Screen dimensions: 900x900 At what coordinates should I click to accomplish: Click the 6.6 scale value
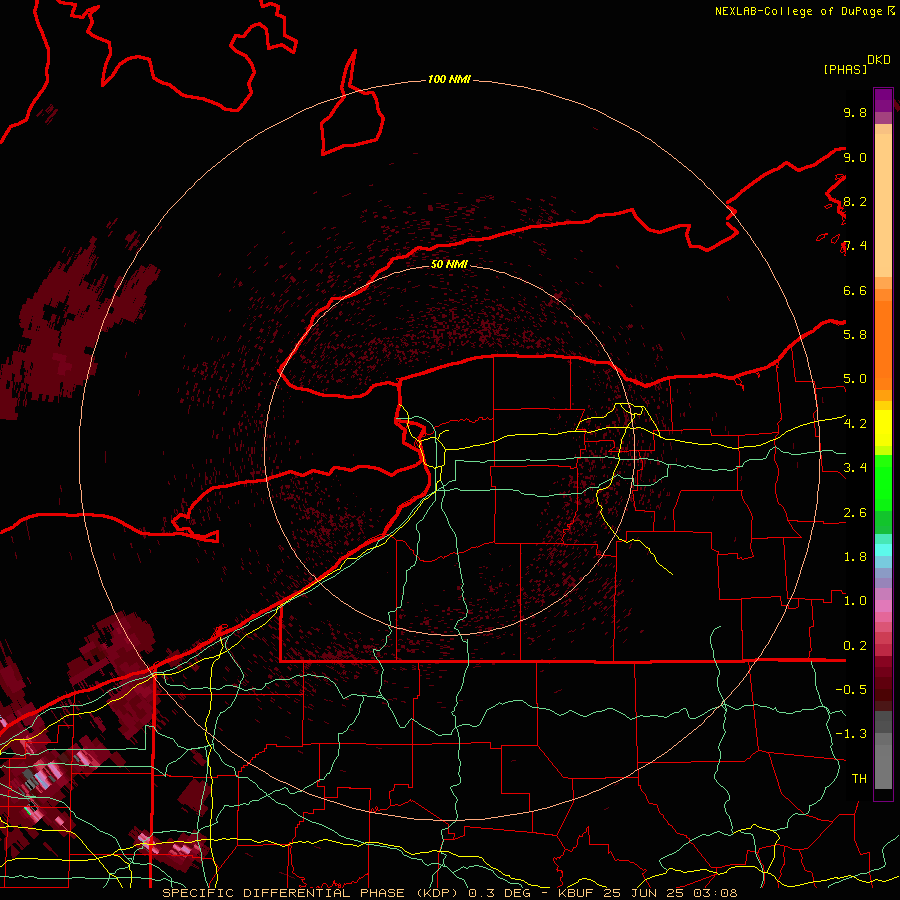(855, 290)
